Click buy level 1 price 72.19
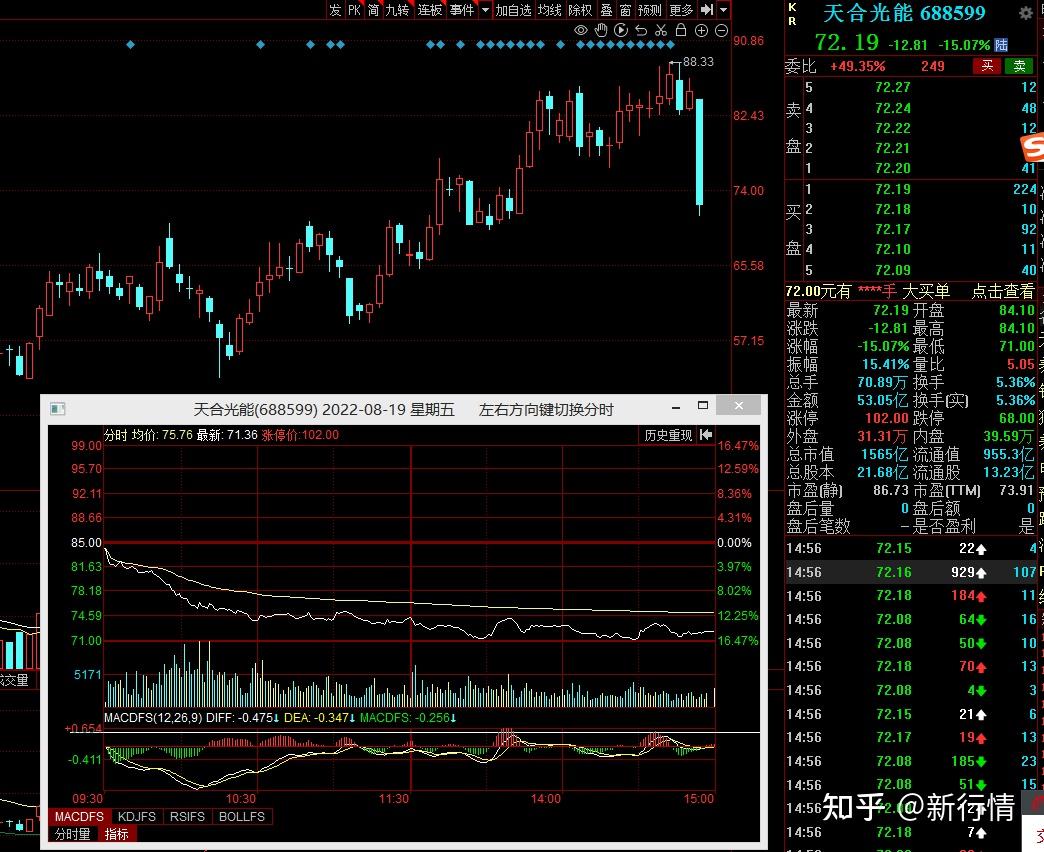 (892, 189)
